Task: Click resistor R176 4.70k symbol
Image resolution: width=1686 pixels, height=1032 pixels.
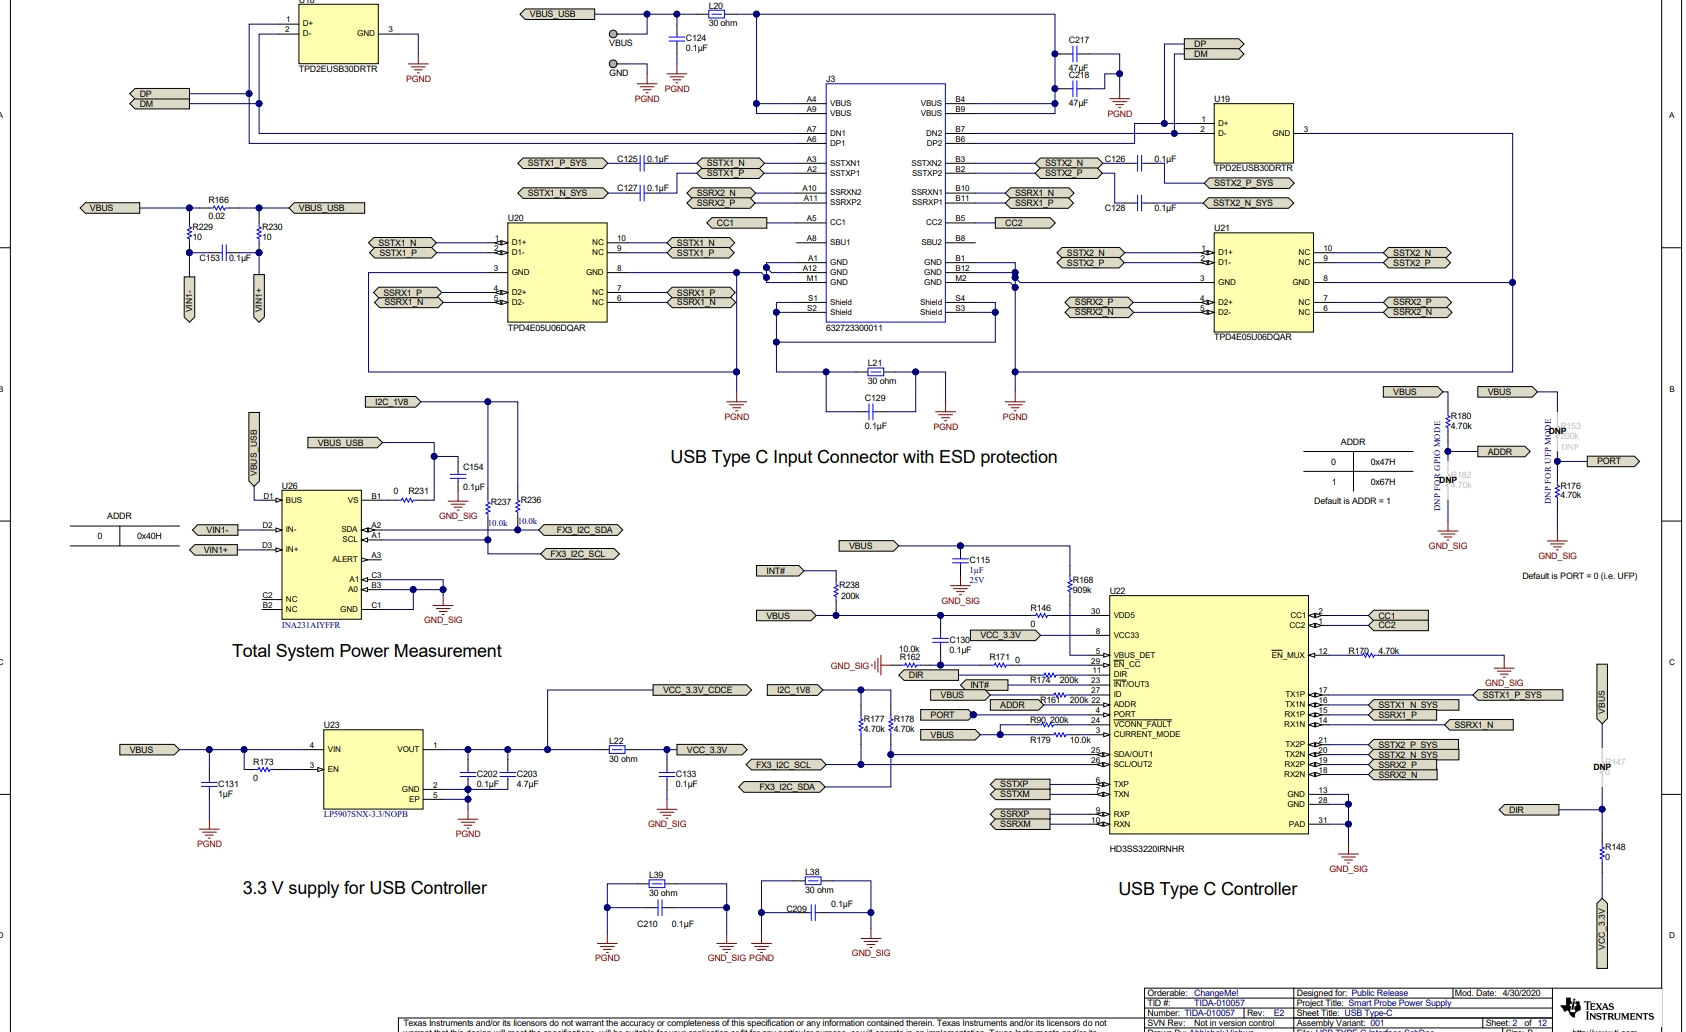Action: coord(1558,491)
